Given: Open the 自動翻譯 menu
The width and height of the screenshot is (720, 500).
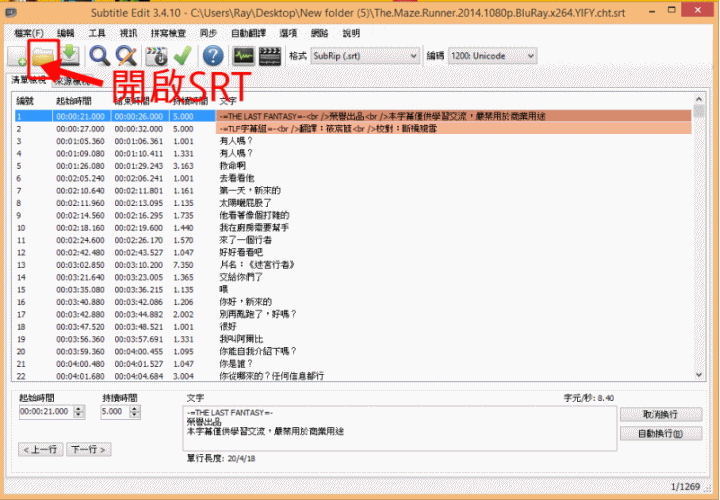Looking at the screenshot, I should (x=248, y=33).
